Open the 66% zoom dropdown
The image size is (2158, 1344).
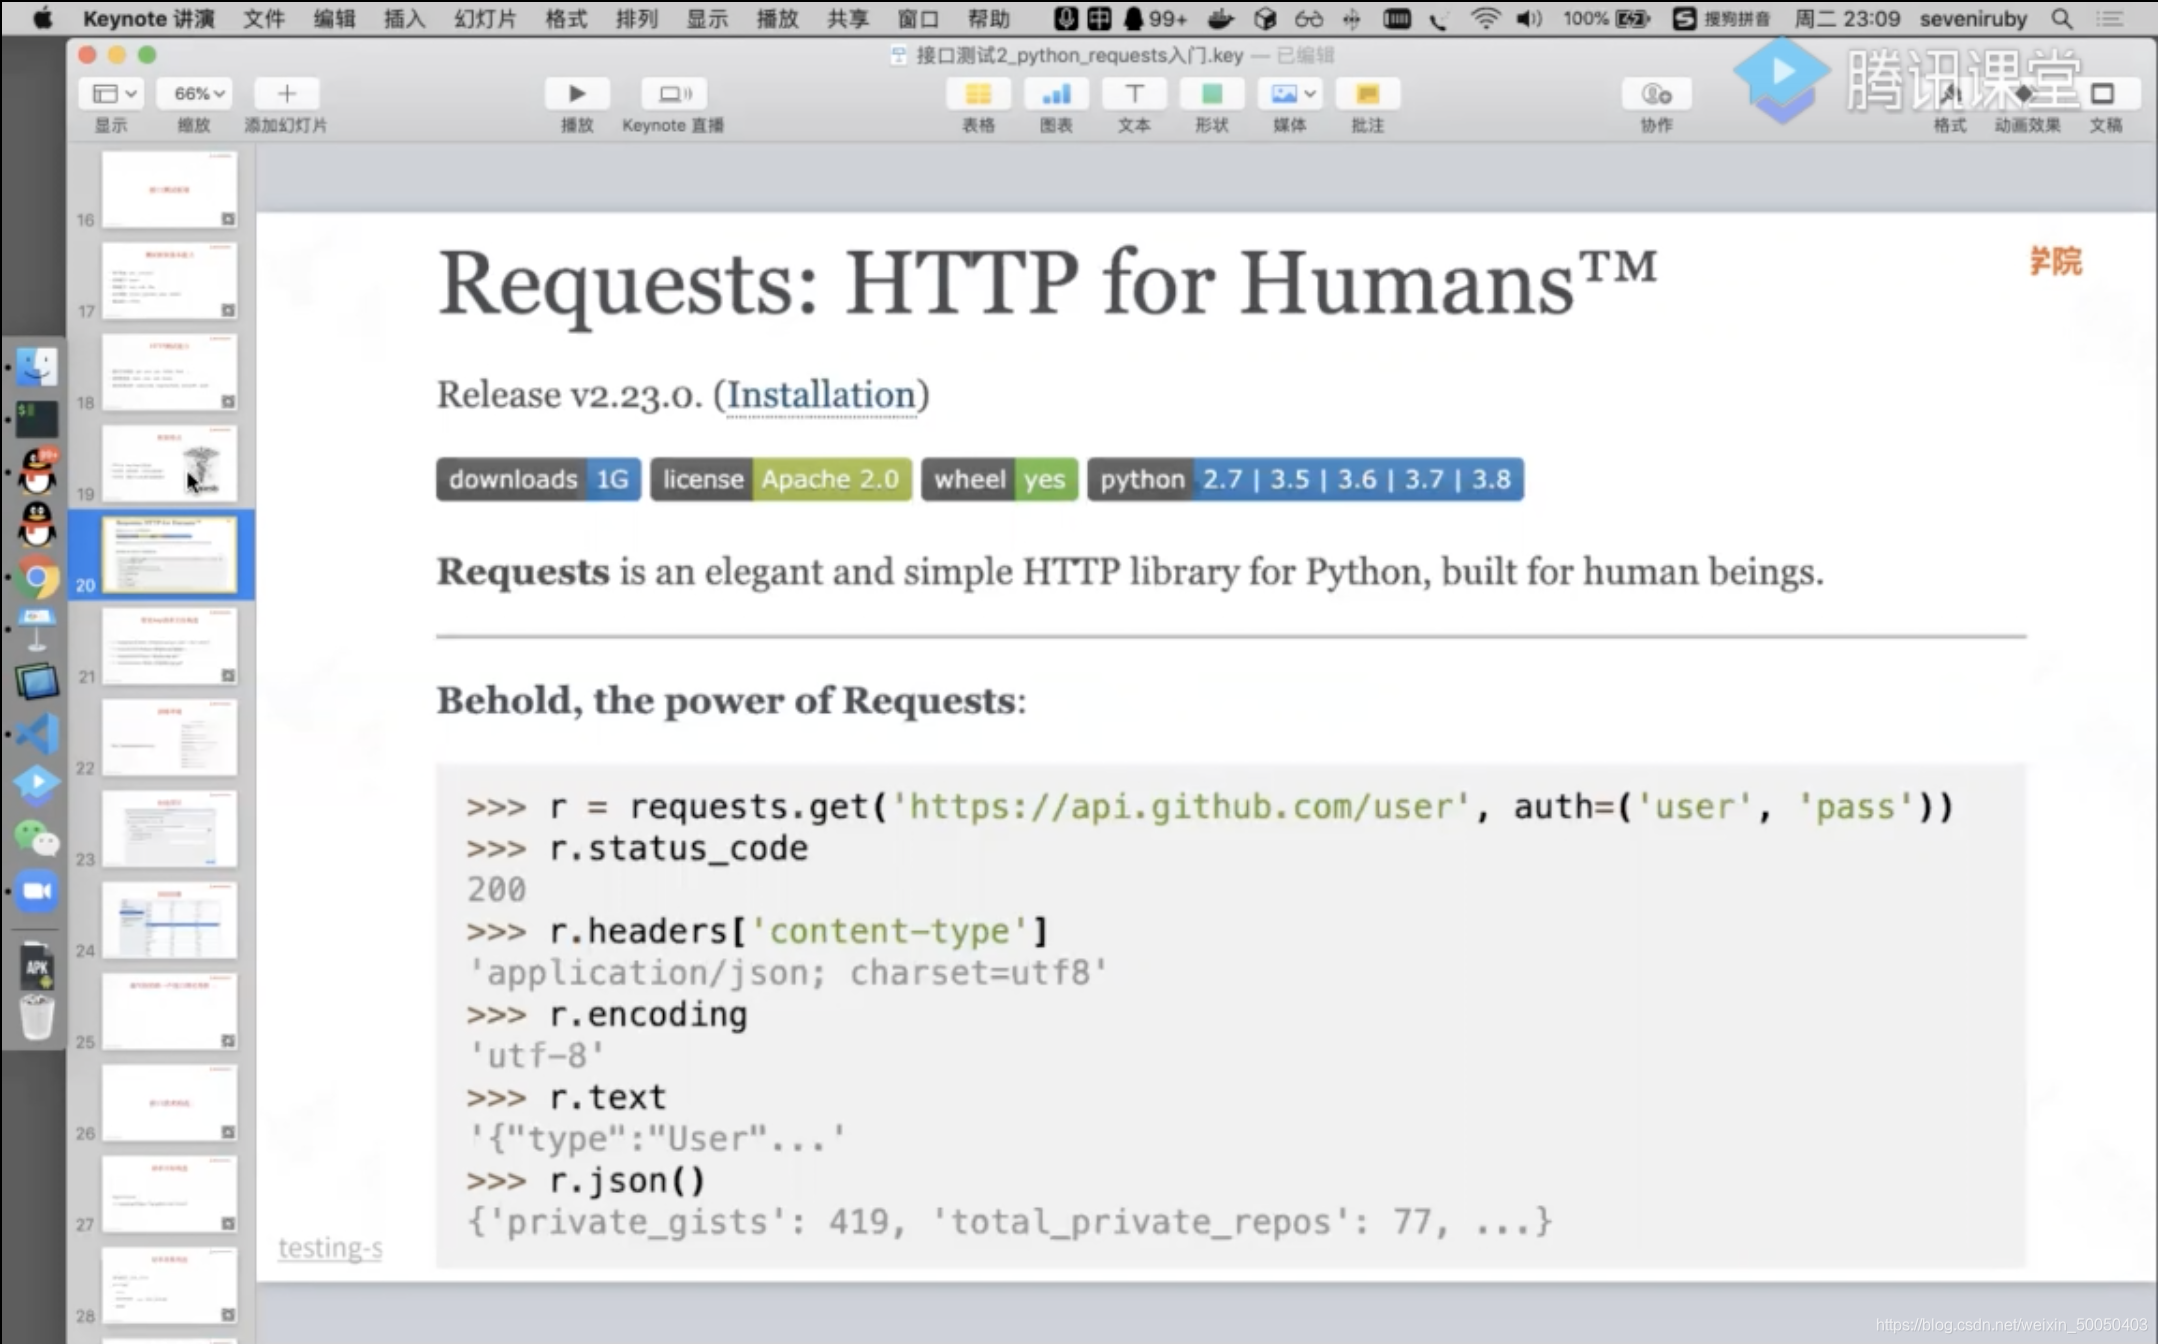click(x=198, y=94)
